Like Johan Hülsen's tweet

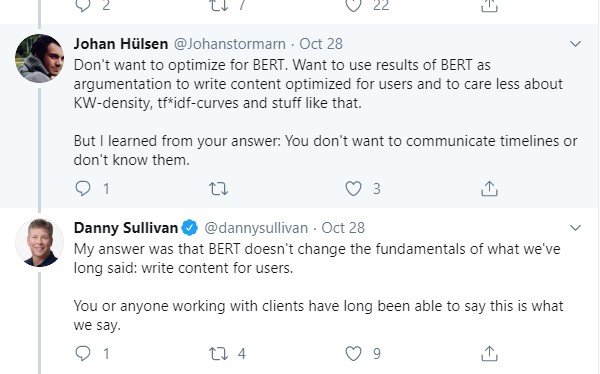point(353,188)
